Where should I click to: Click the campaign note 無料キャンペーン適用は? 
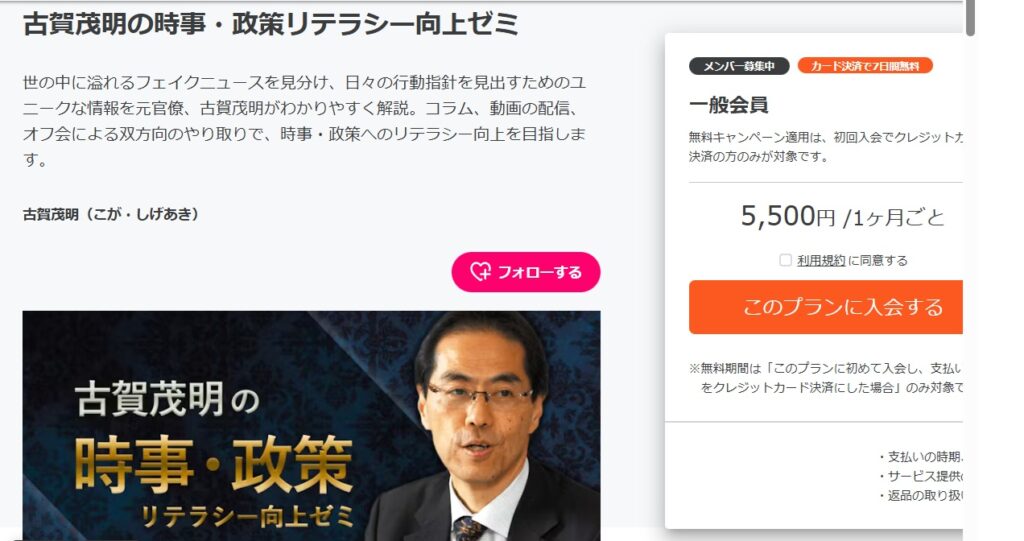pos(825,147)
